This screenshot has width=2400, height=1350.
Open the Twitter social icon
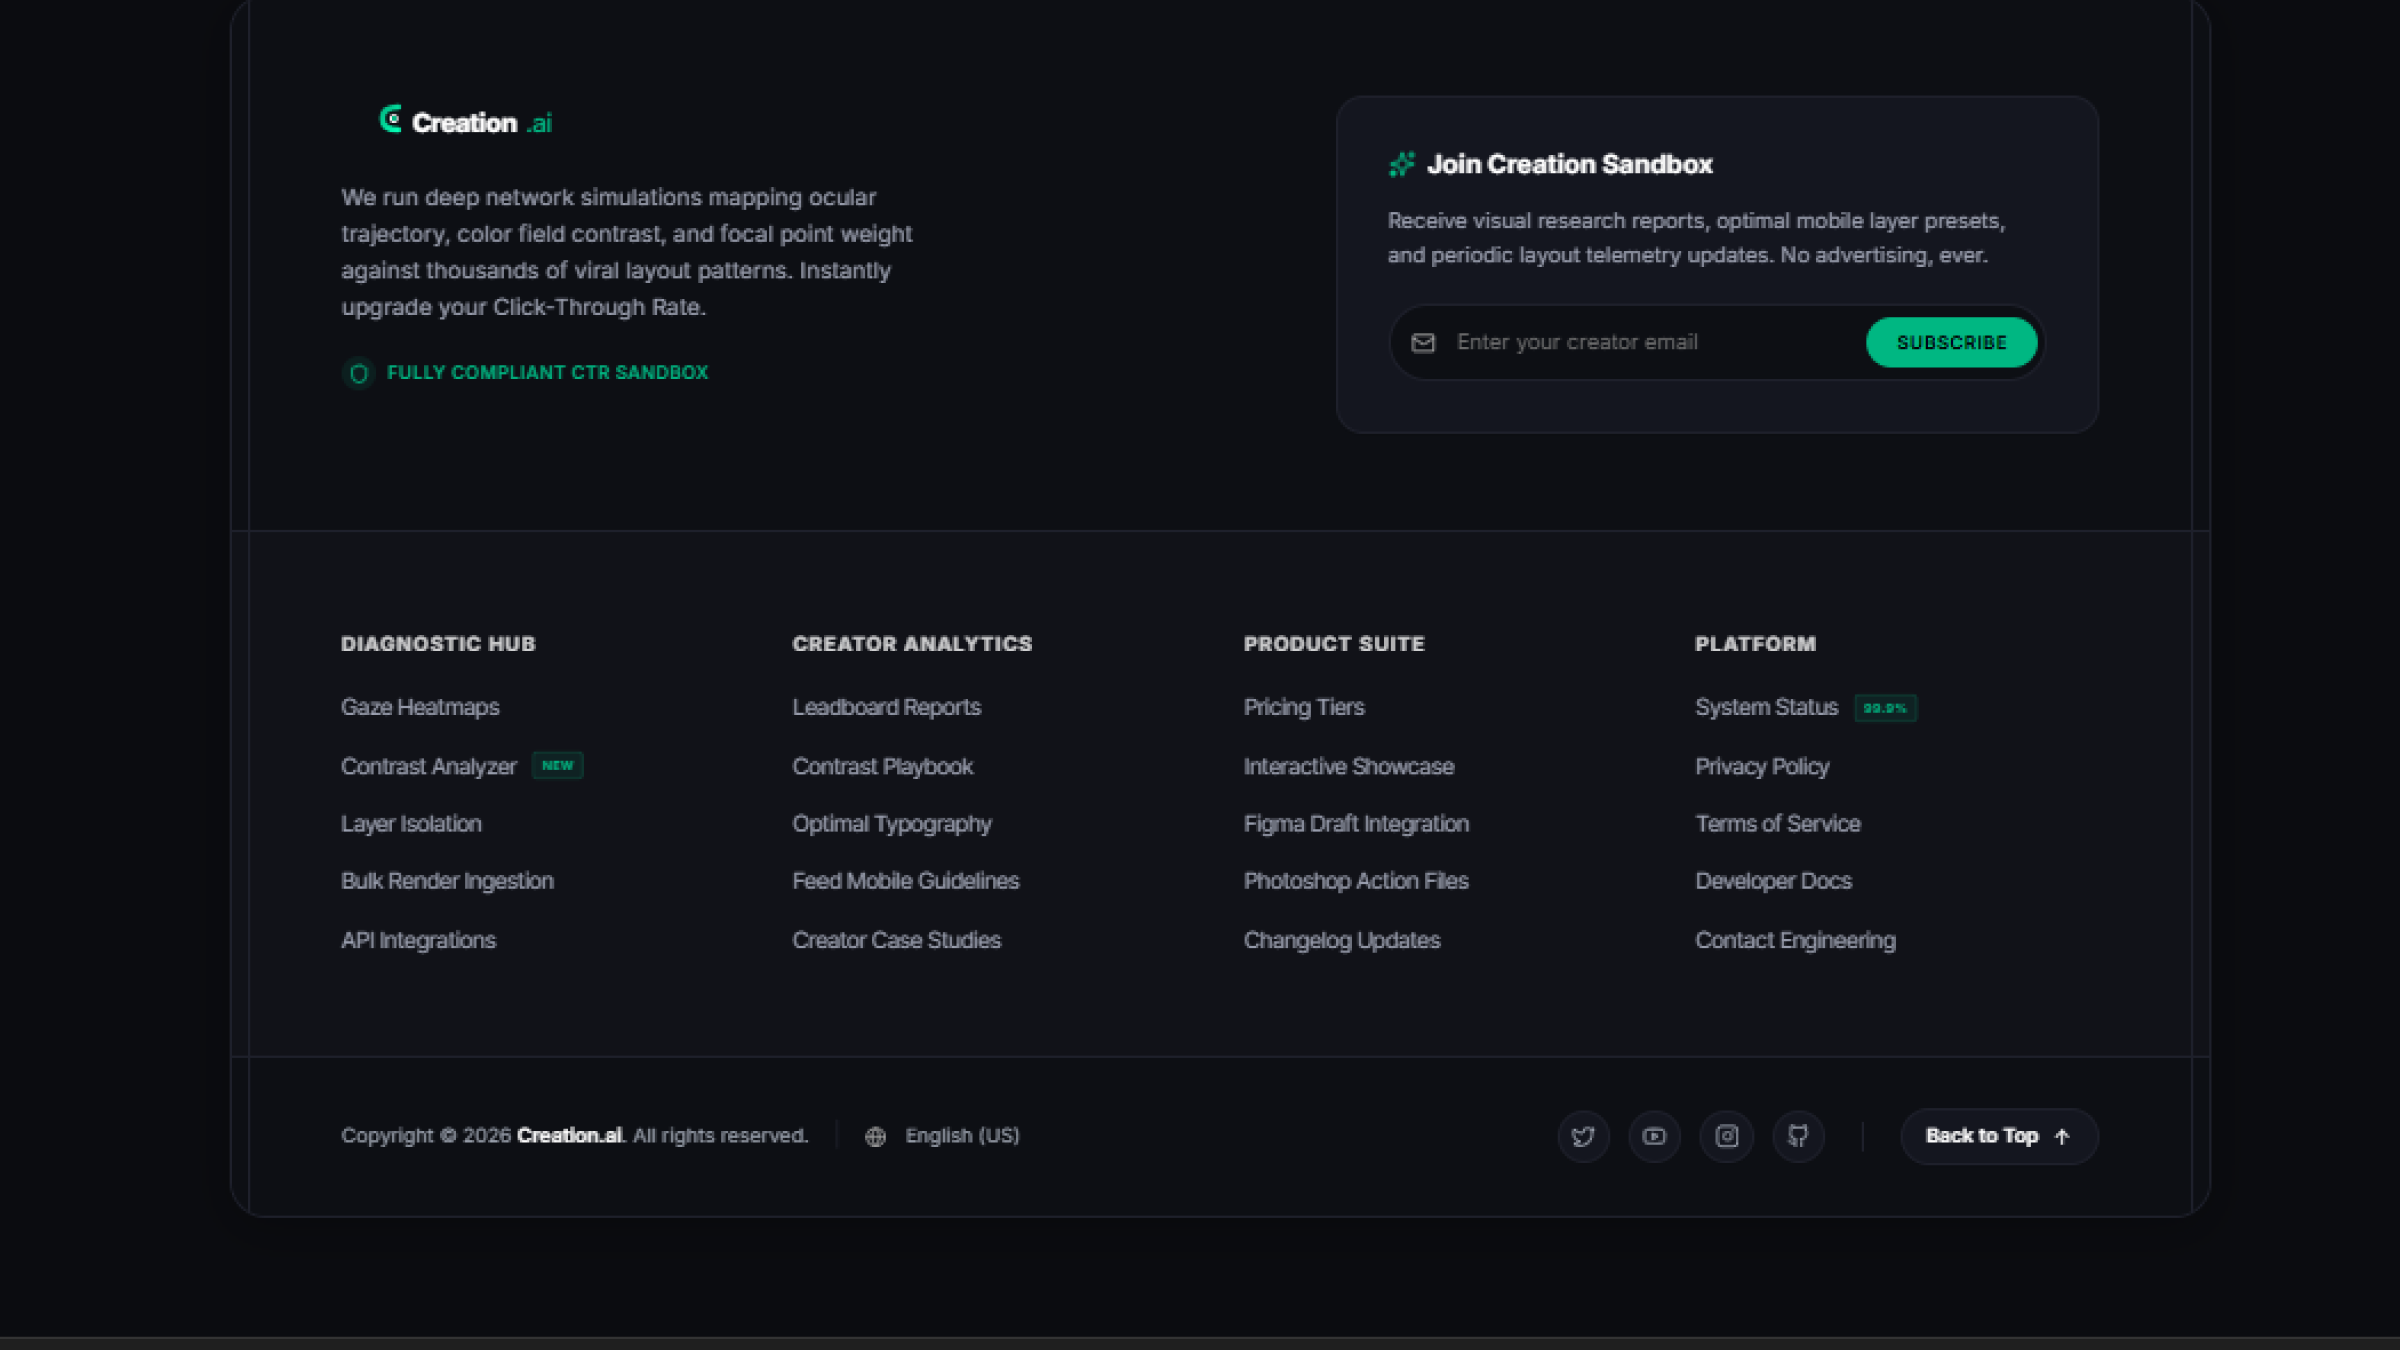point(1583,1136)
